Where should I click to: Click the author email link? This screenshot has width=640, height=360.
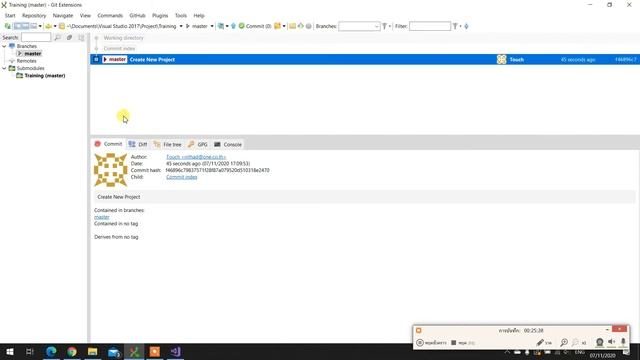click(196, 157)
